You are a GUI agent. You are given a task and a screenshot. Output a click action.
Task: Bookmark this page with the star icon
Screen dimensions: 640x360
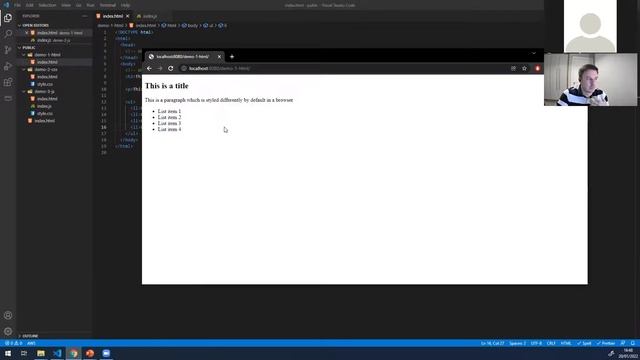[524, 68]
